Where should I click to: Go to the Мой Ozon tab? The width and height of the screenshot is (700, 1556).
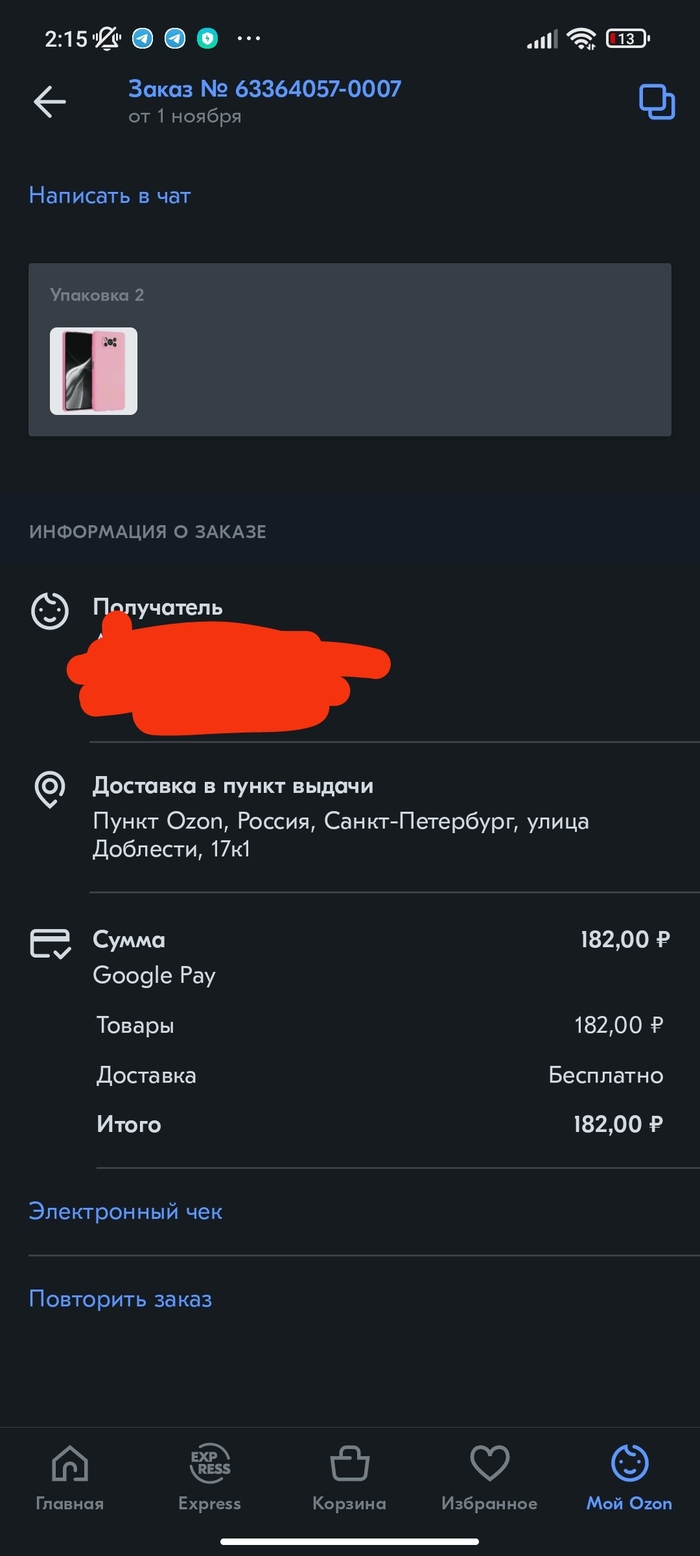tap(629, 1478)
